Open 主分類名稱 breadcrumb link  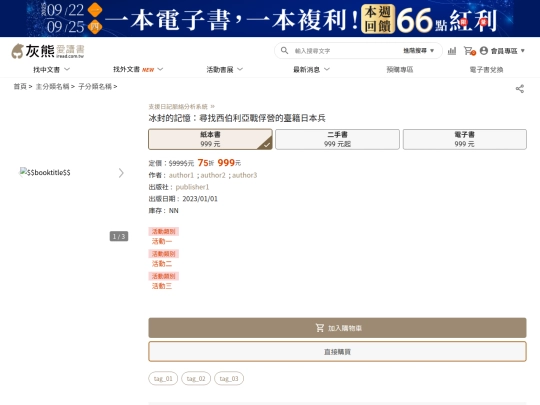(52, 86)
